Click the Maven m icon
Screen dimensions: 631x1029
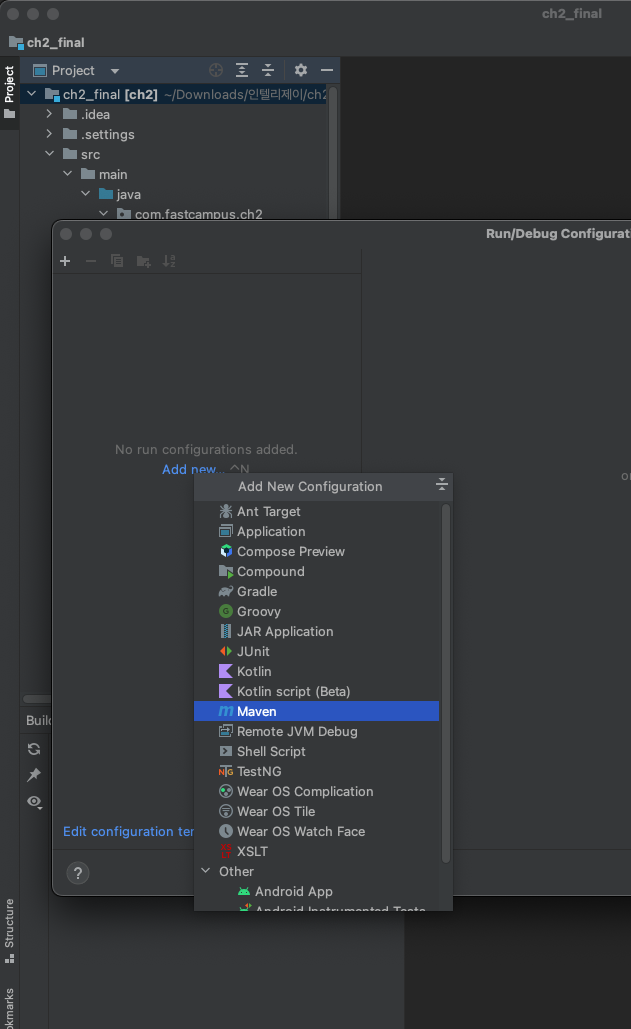(226, 711)
